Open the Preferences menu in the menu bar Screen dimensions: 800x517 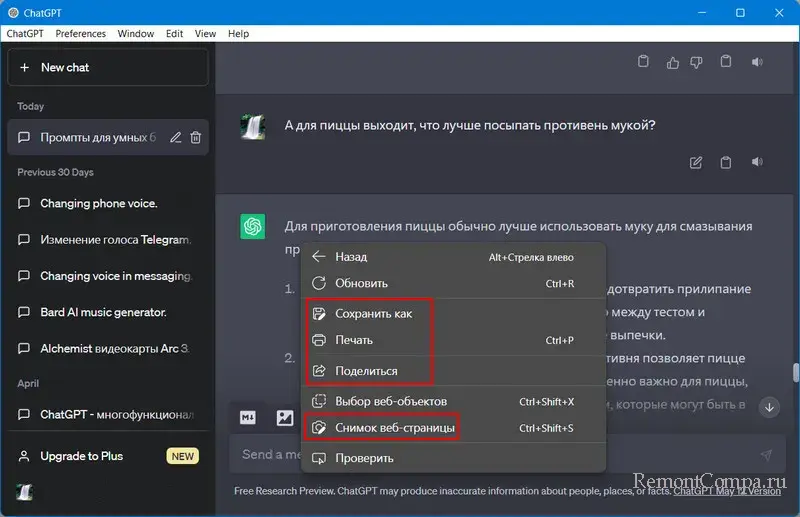click(80, 33)
